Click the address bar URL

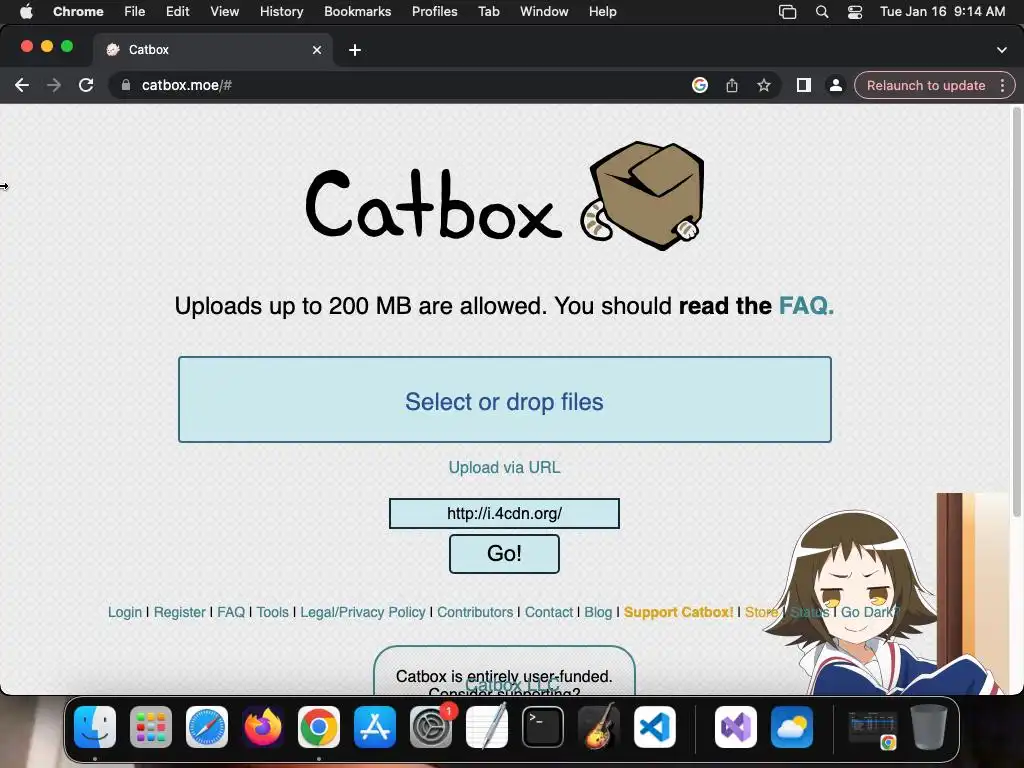pyautogui.click(x=187, y=85)
